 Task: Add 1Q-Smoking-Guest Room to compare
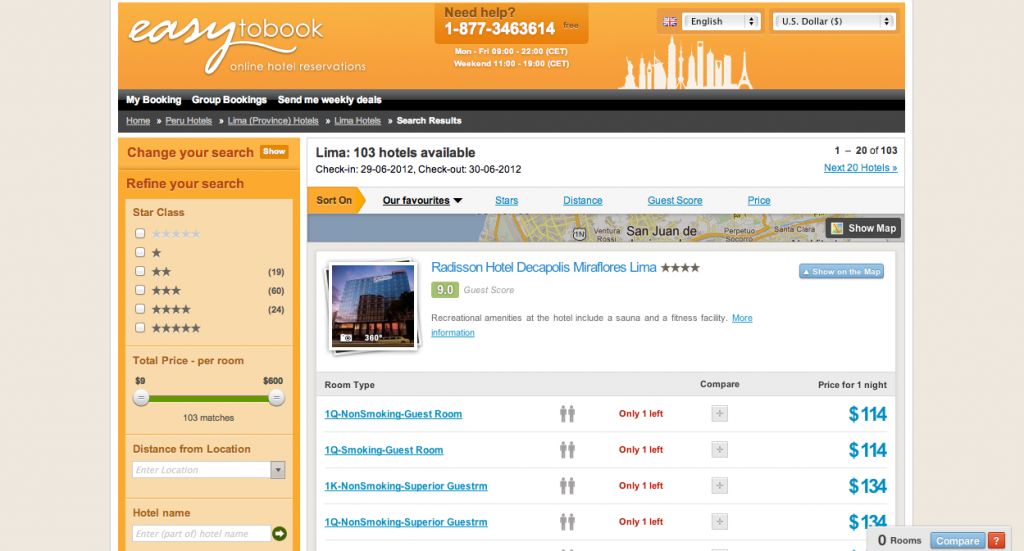(720, 450)
